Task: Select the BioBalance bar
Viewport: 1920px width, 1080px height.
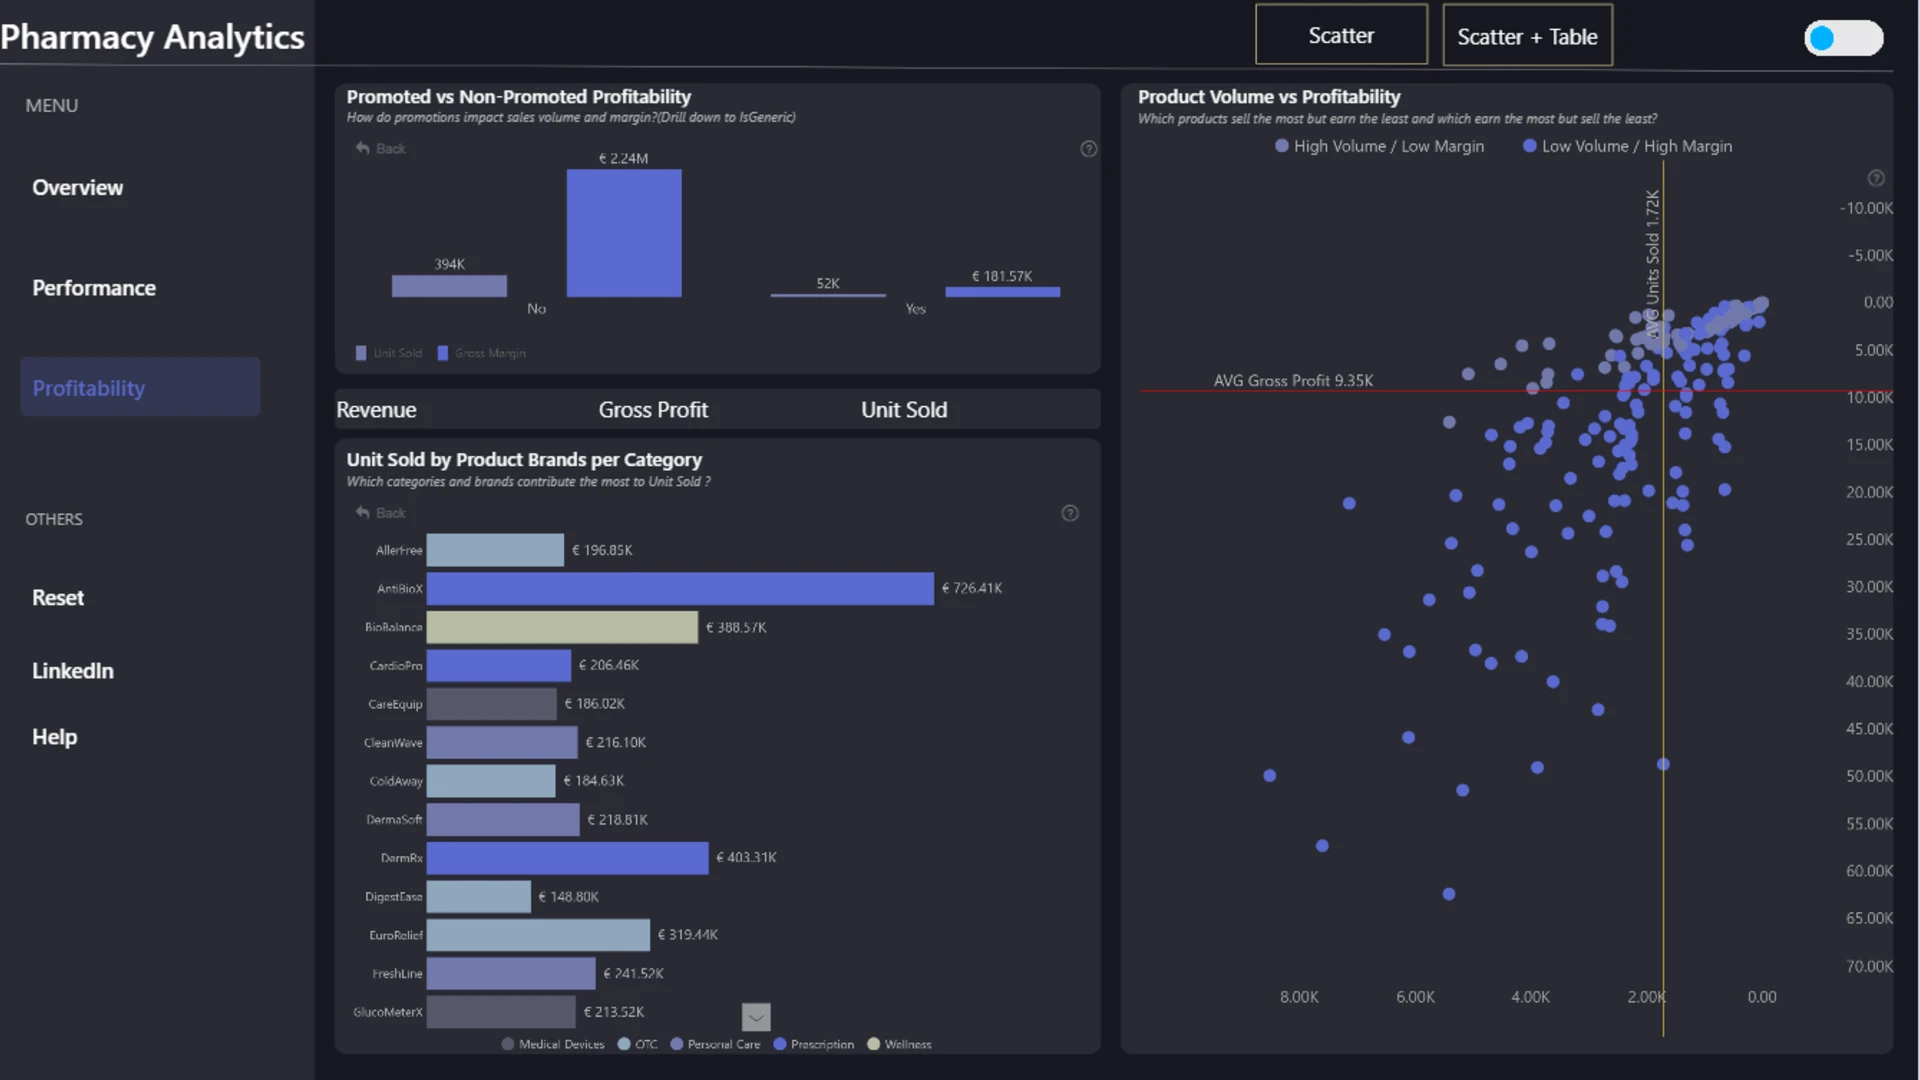Action: 562,627
